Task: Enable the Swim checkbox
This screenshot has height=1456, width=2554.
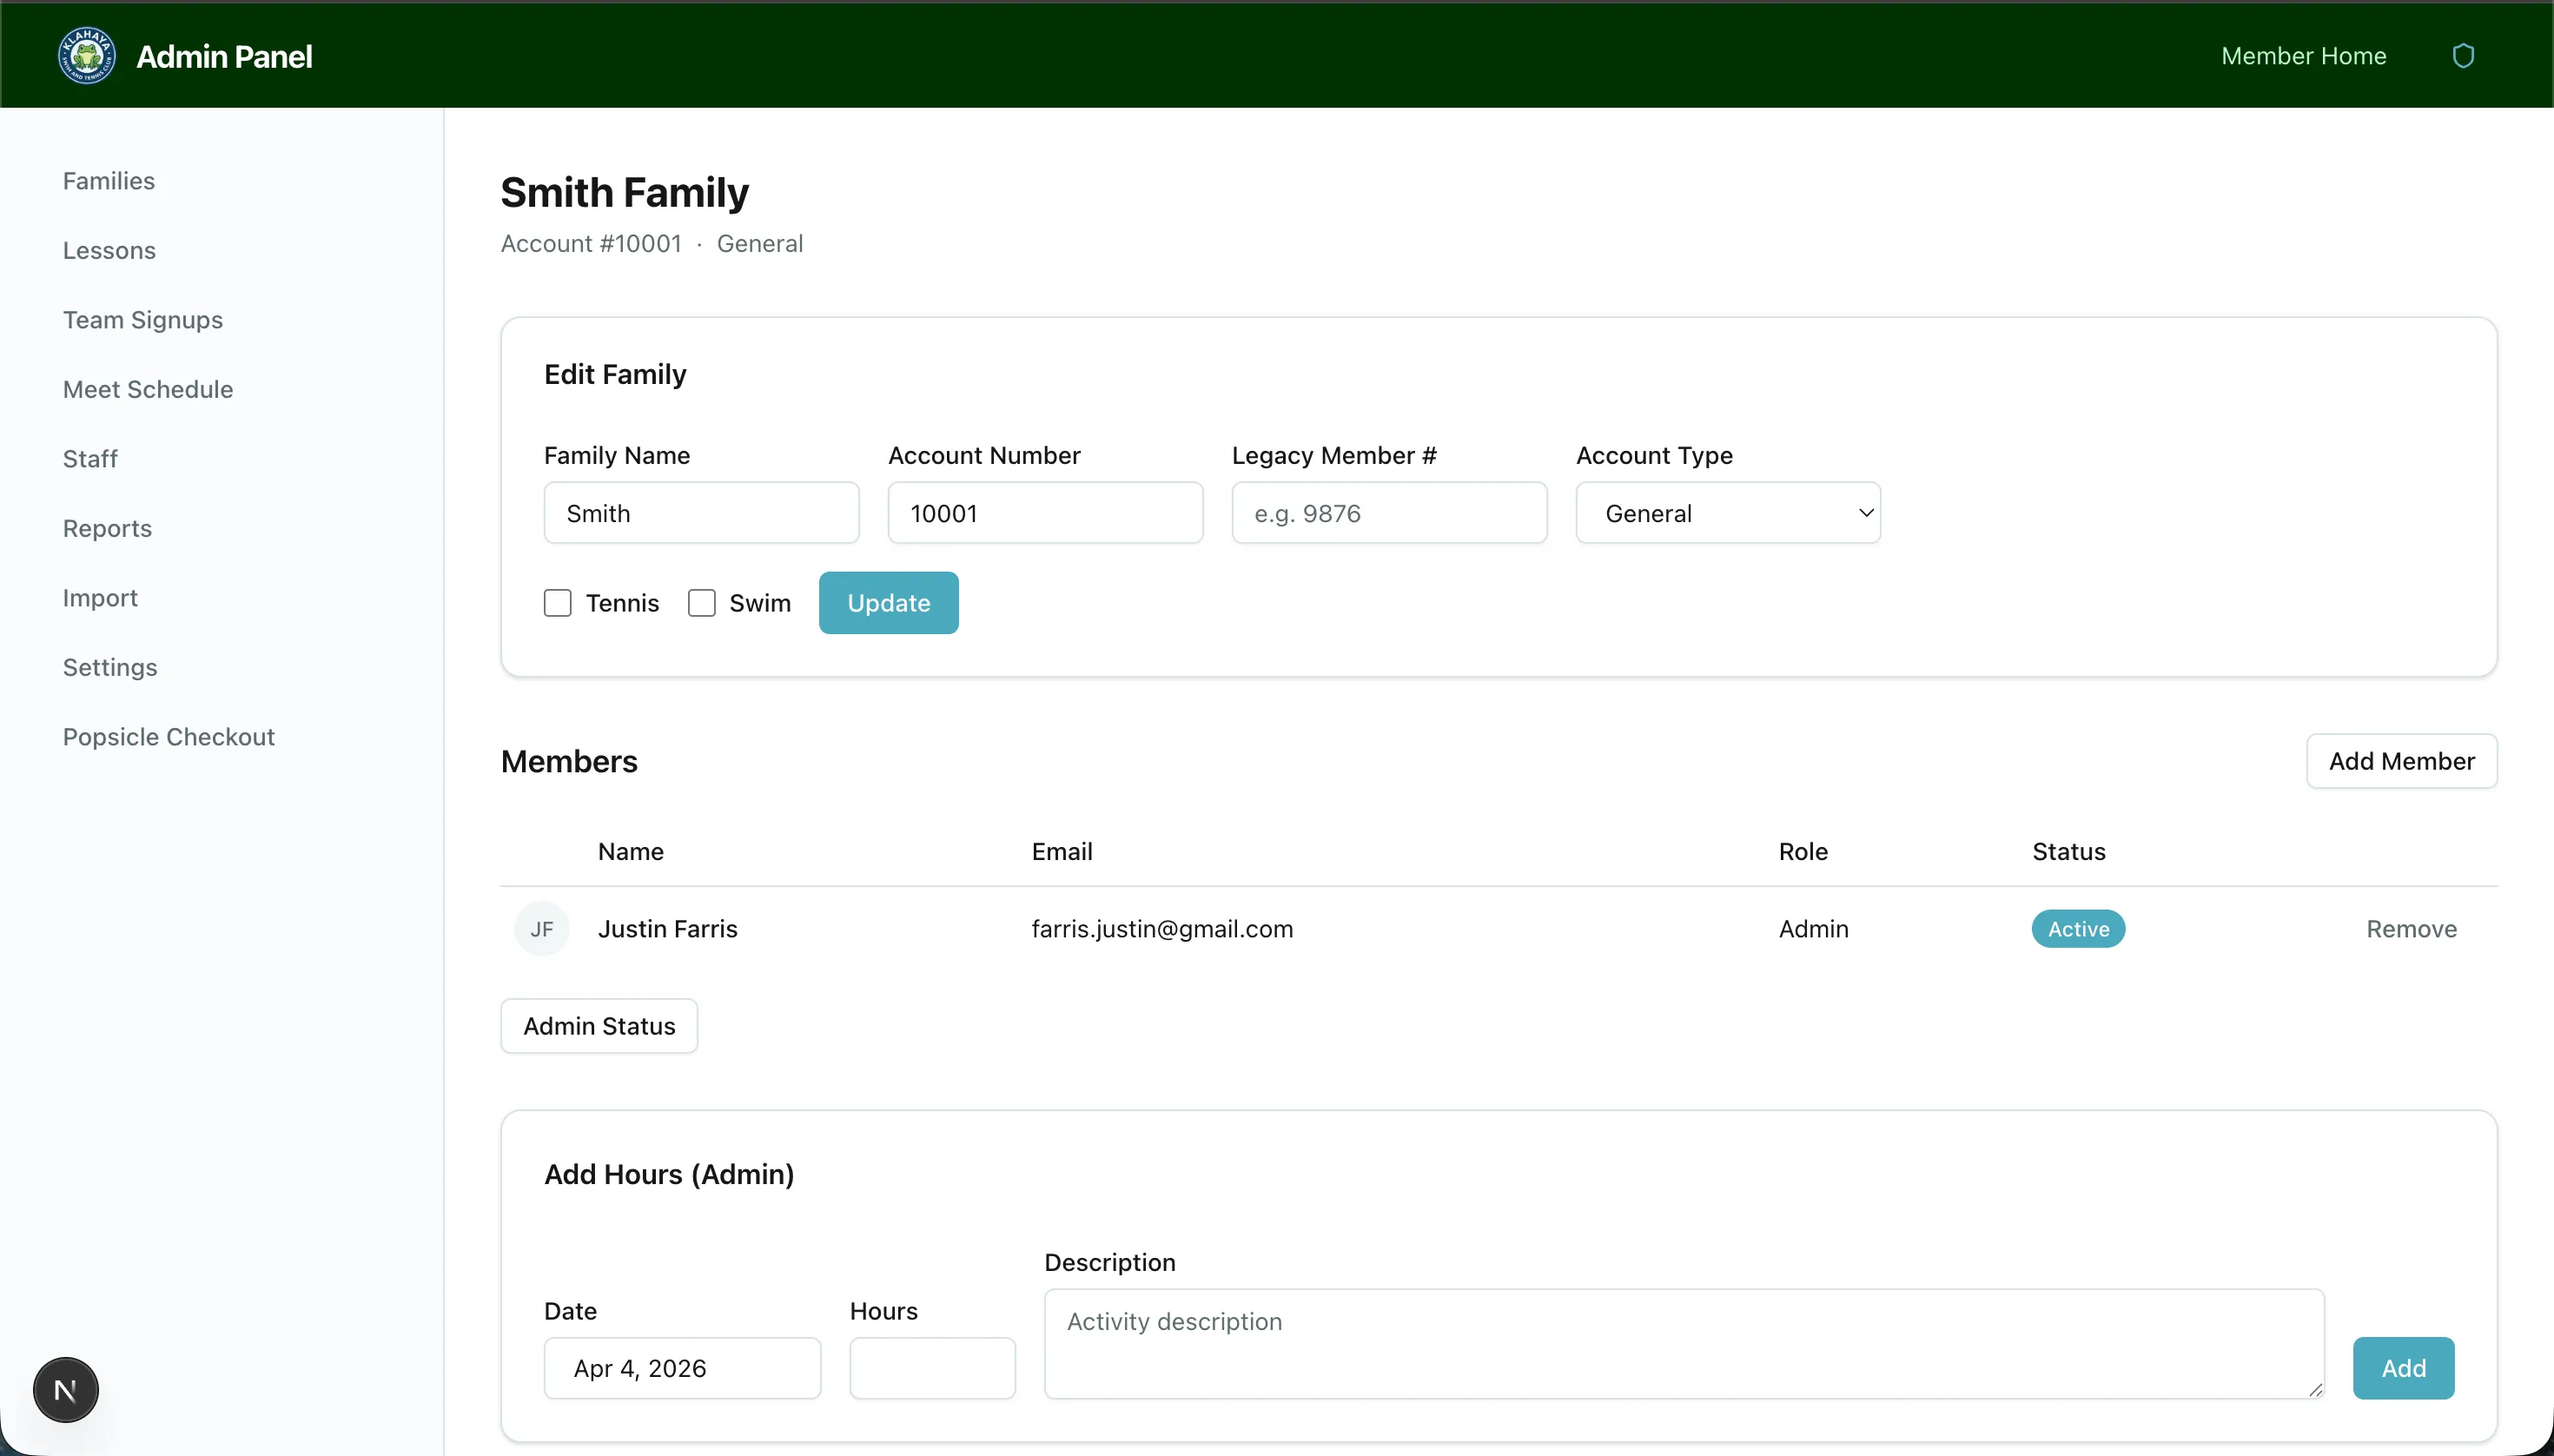Action: (702, 603)
